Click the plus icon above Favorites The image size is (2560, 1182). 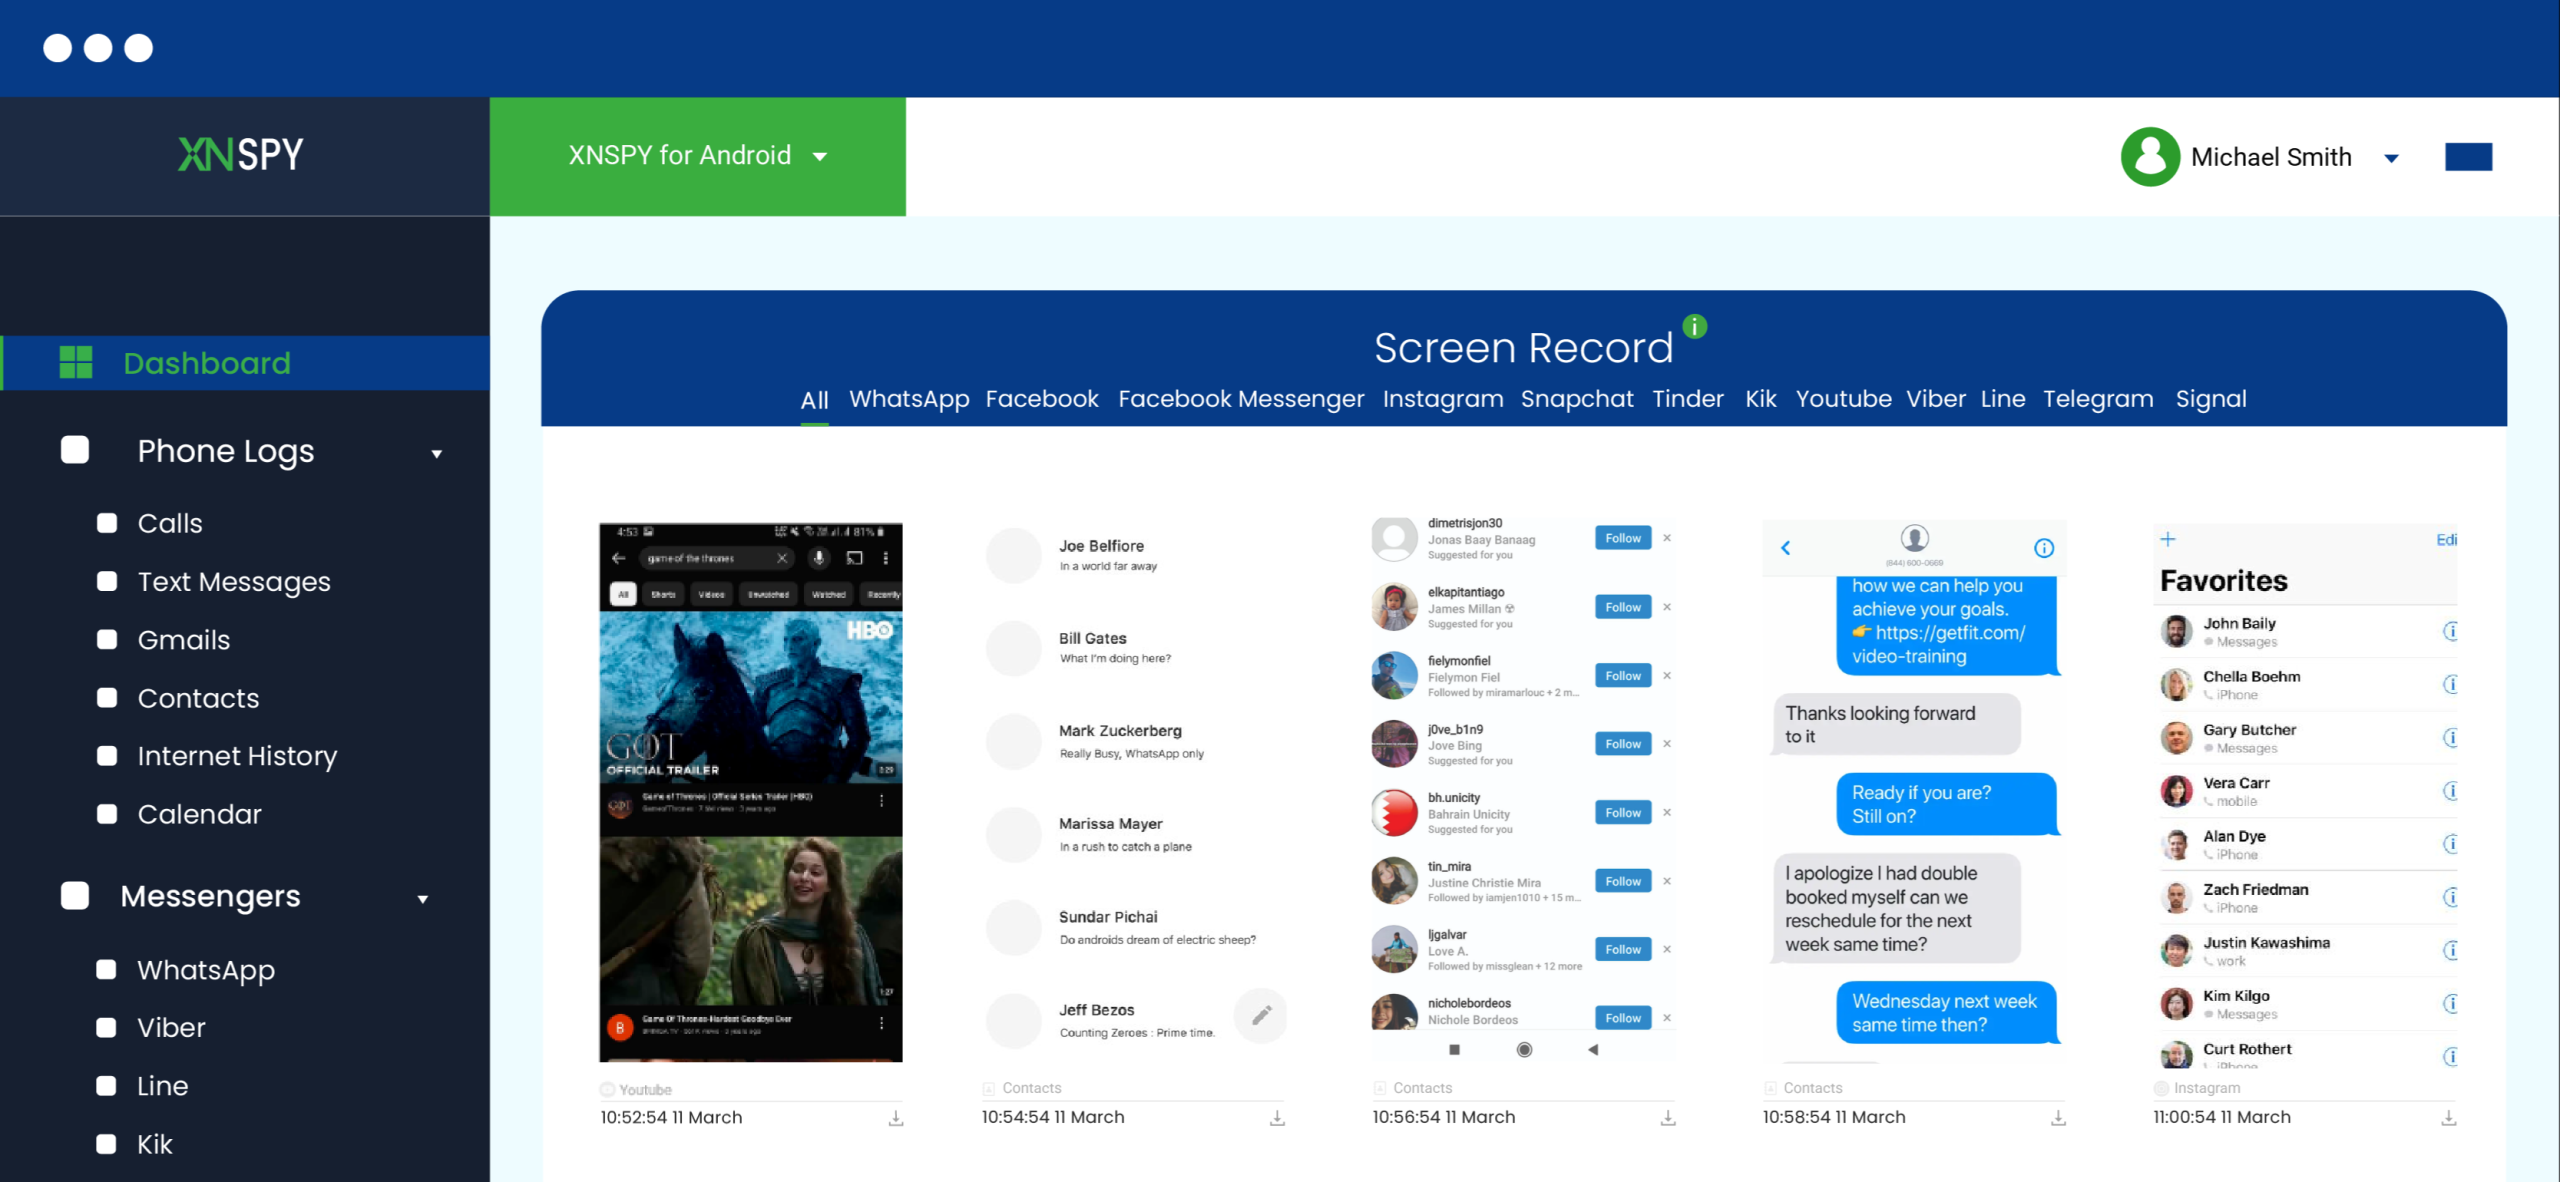click(x=2168, y=540)
